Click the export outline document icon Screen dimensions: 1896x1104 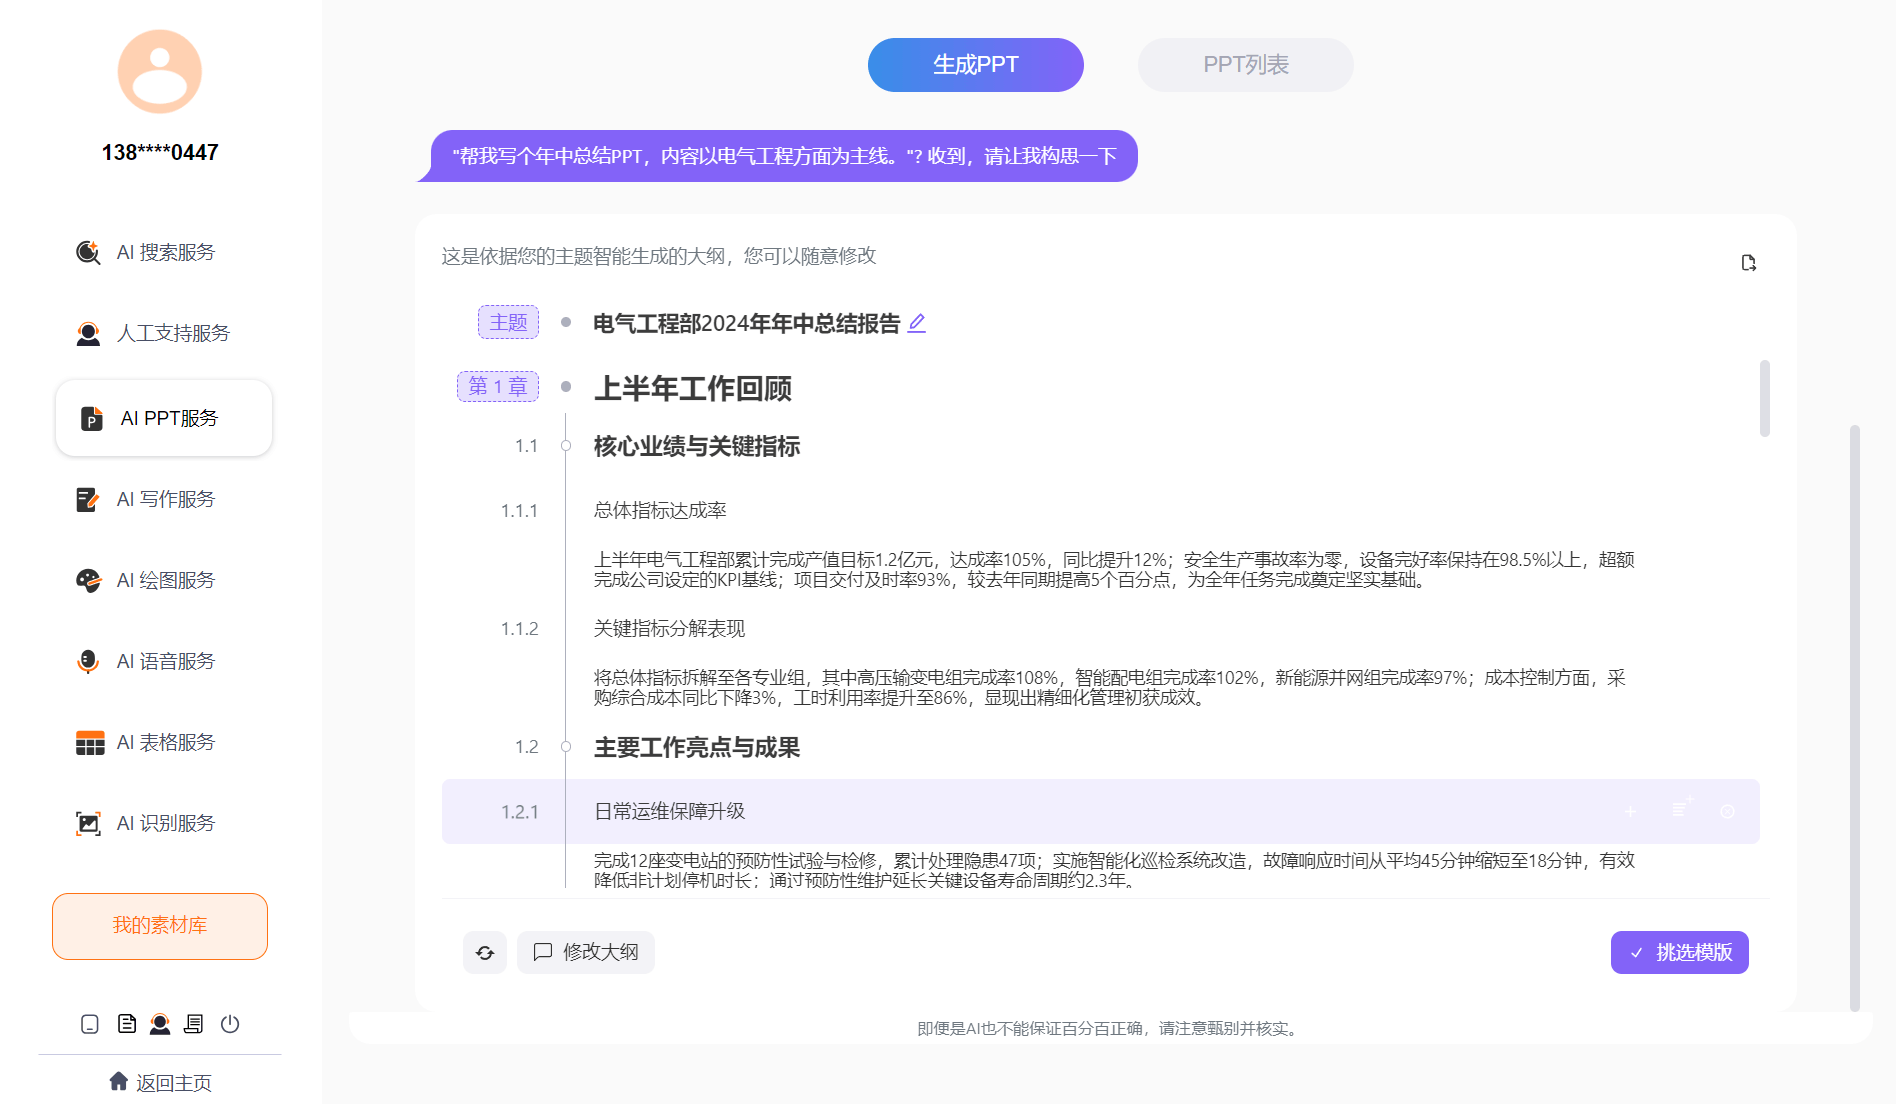1748,263
